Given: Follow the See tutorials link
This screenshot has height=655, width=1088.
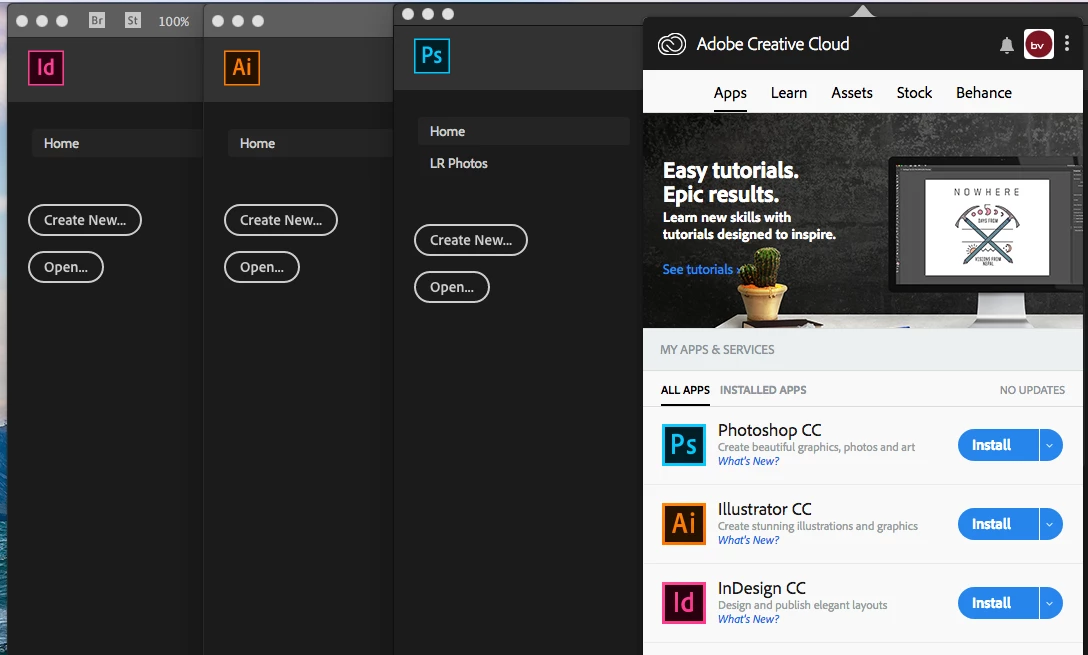Looking at the screenshot, I should point(701,269).
